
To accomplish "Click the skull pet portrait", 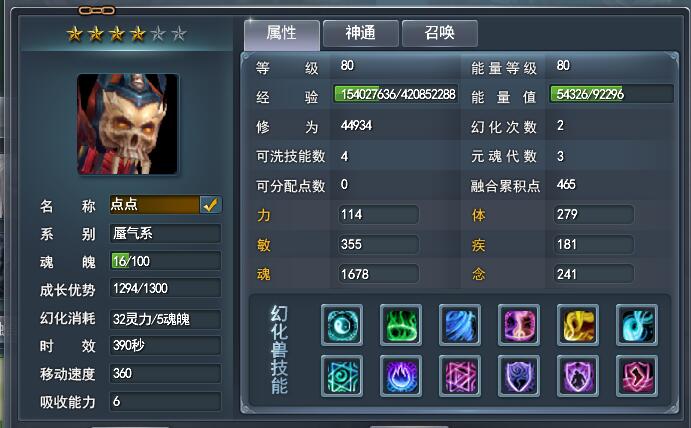I will (x=128, y=124).
